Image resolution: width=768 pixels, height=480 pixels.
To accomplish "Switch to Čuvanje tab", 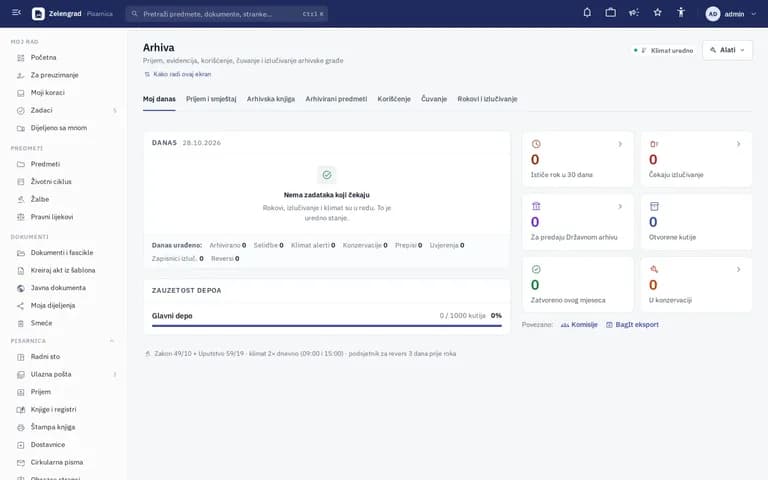I will (434, 99).
